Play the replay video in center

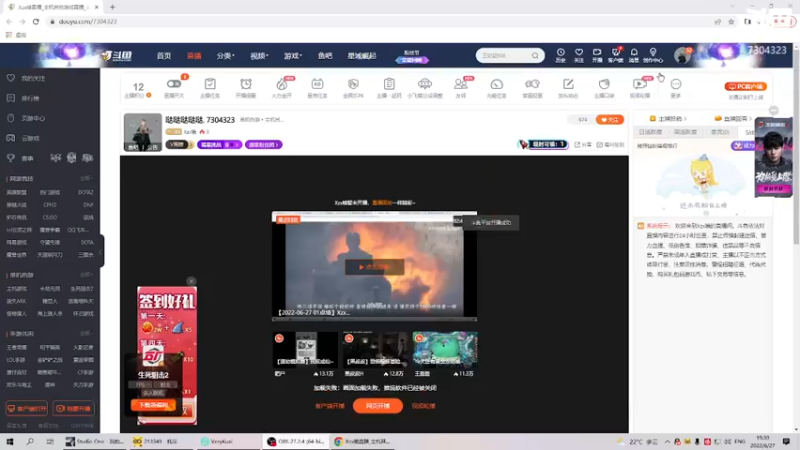pos(374,267)
